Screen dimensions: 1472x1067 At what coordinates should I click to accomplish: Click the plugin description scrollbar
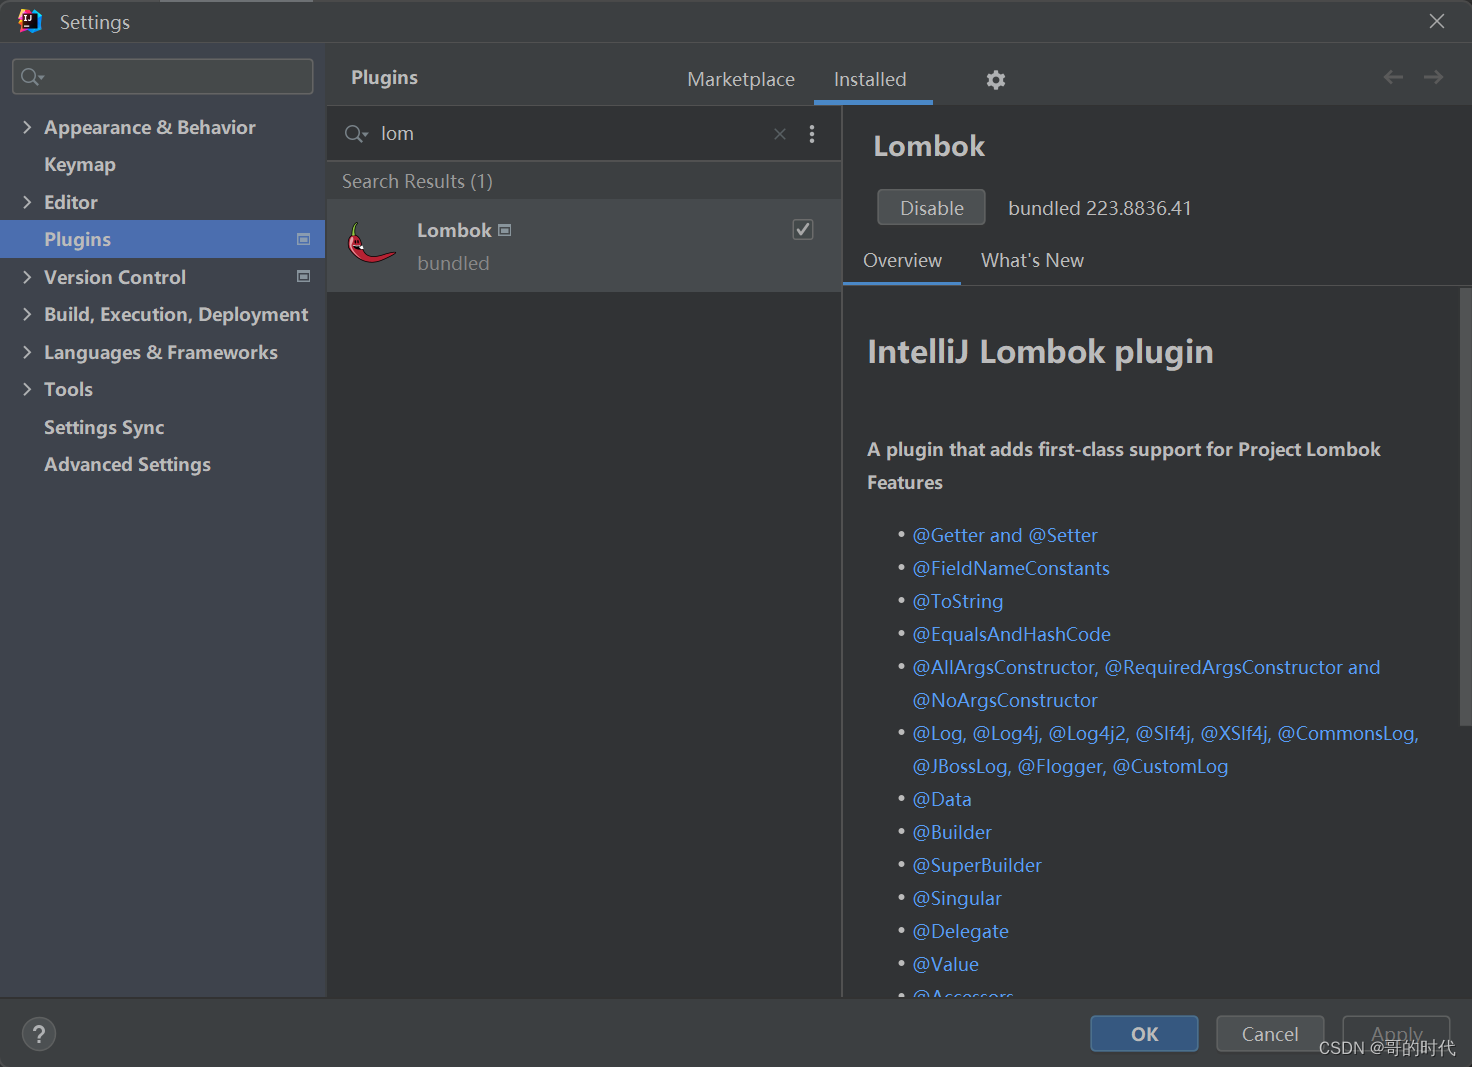point(1465,506)
